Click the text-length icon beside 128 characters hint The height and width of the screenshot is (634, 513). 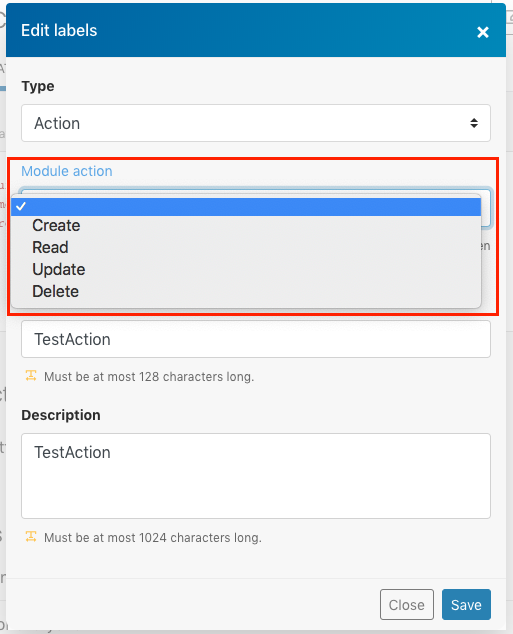(31, 376)
